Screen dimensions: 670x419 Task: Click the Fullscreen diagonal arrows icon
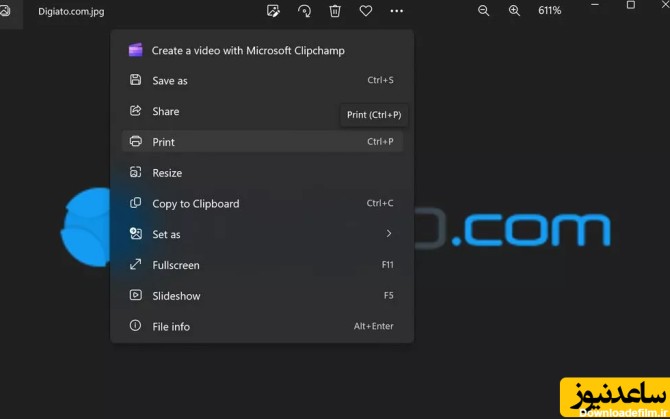(135, 264)
